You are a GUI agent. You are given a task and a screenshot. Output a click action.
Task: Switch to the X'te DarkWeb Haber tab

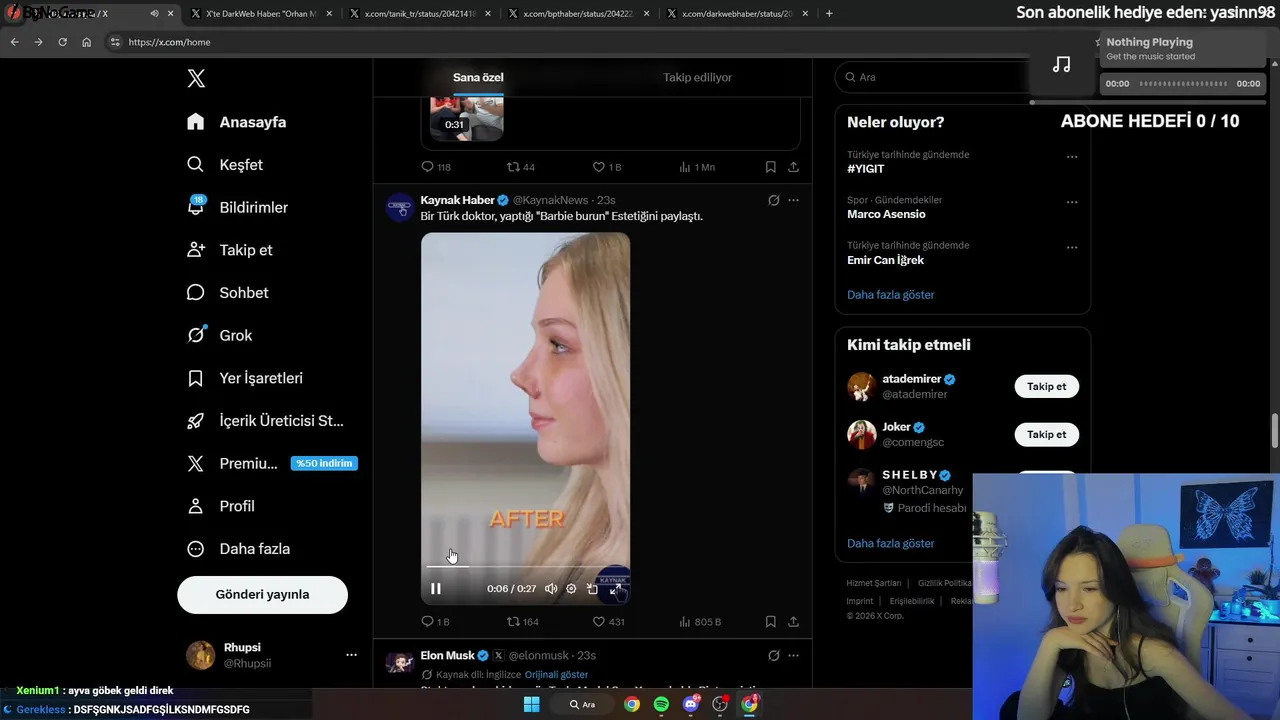tap(260, 14)
